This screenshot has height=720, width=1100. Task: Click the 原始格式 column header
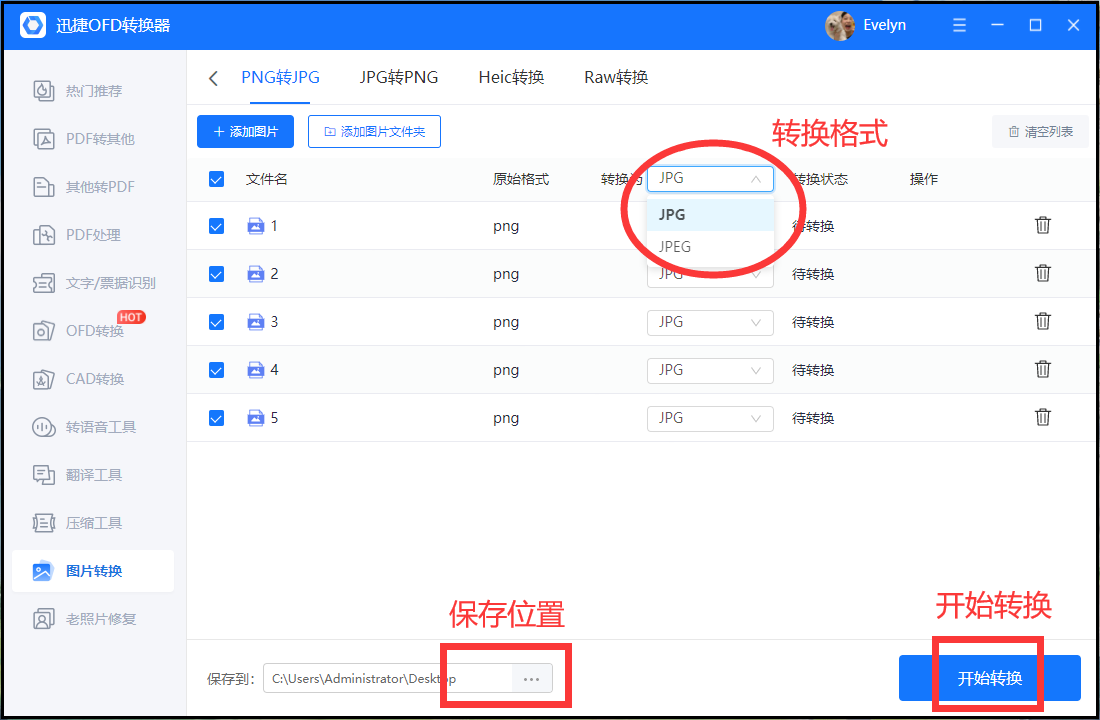(x=521, y=179)
